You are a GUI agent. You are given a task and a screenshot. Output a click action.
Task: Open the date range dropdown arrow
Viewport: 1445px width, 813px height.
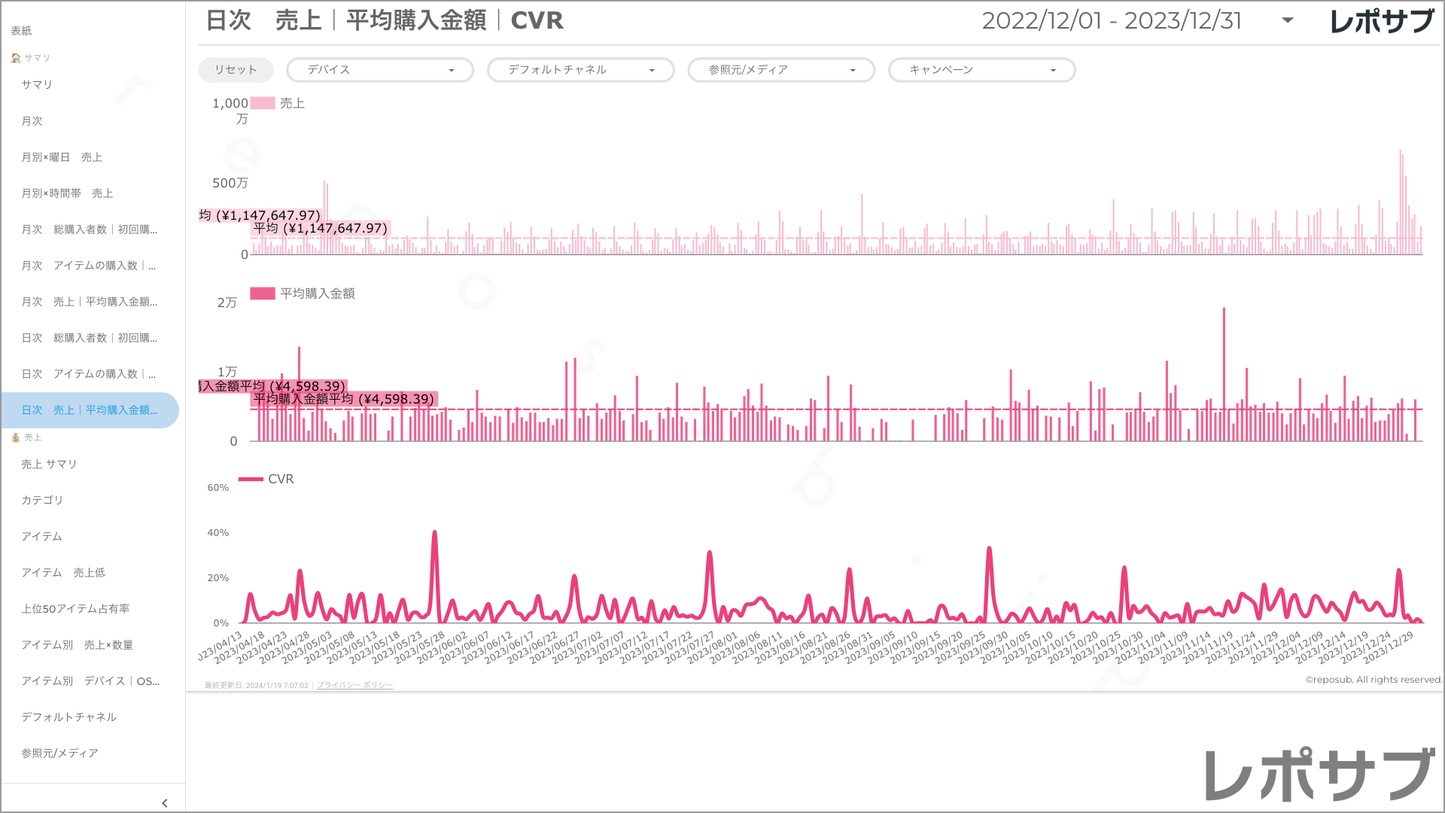pos(1287,21)
